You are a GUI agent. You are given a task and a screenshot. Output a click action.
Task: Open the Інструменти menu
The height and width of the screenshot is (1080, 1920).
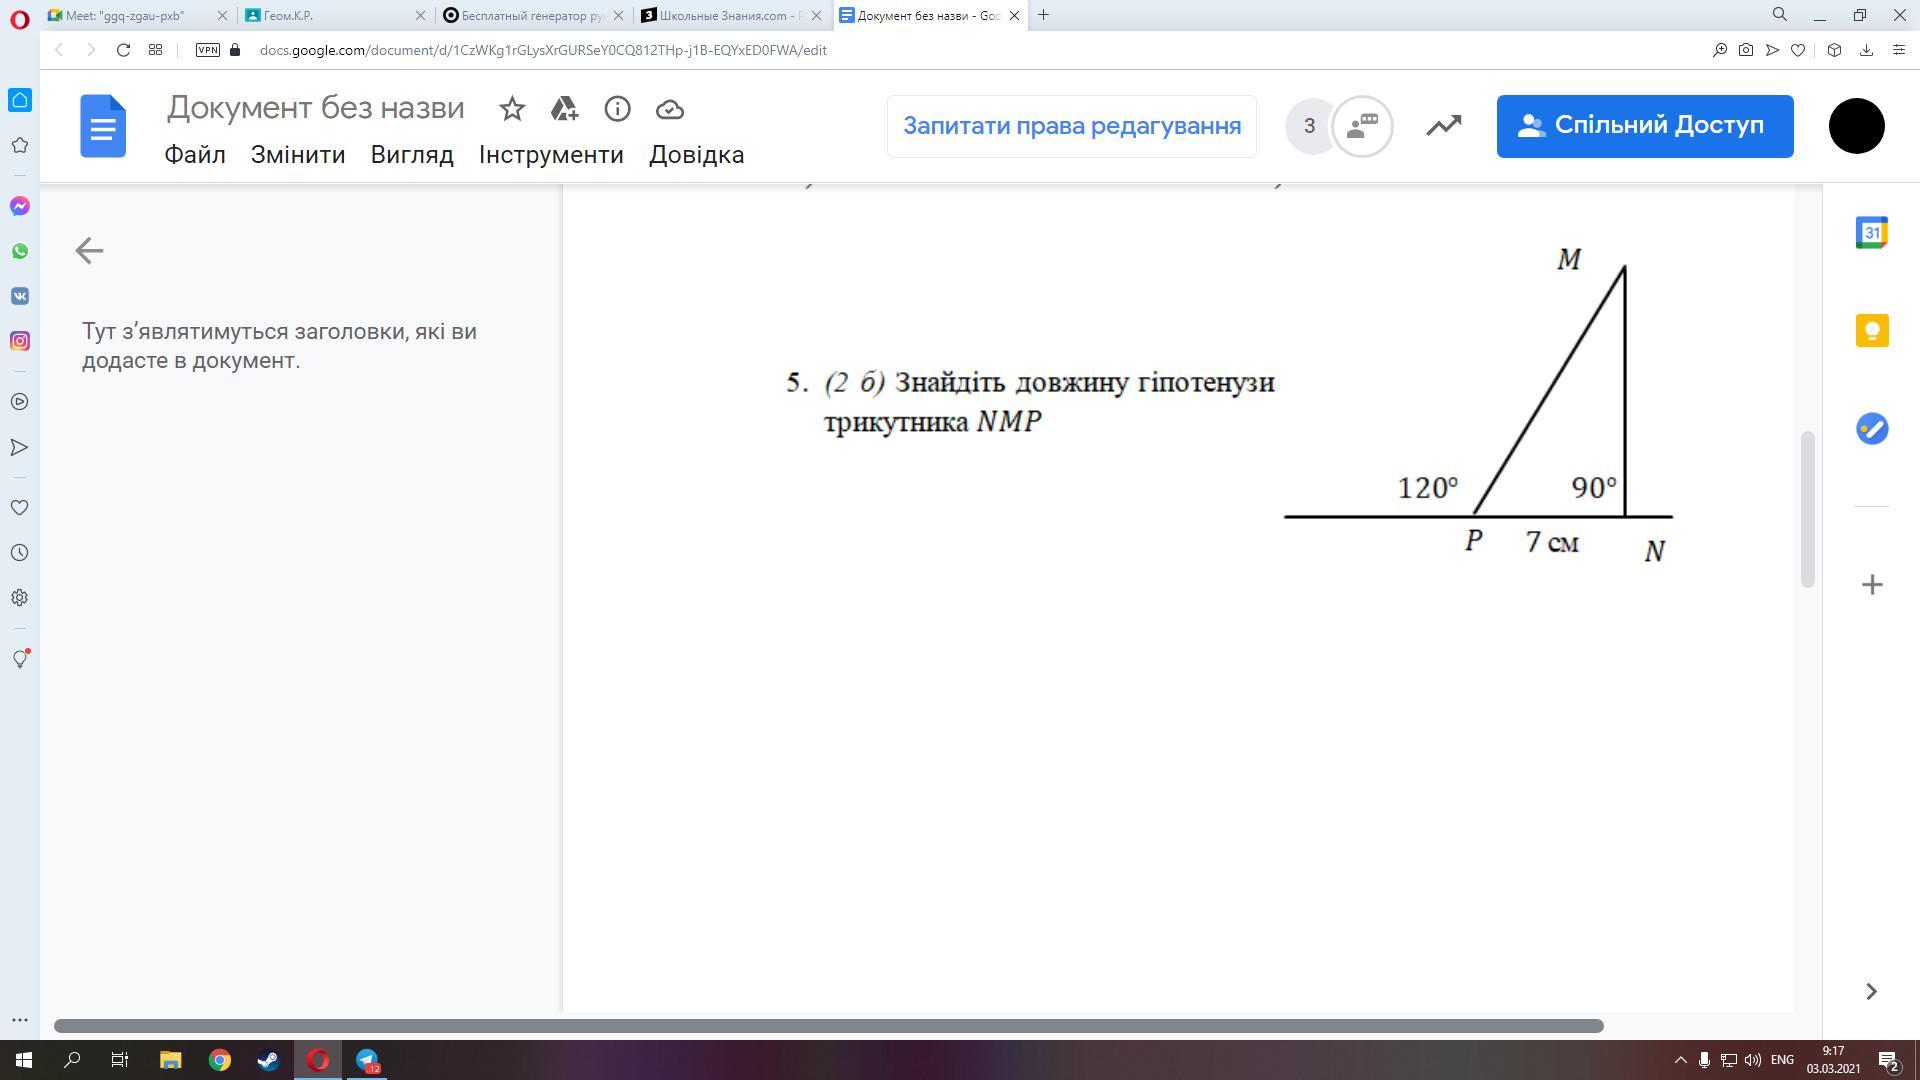pyautogui.click(x=551, y=155)
